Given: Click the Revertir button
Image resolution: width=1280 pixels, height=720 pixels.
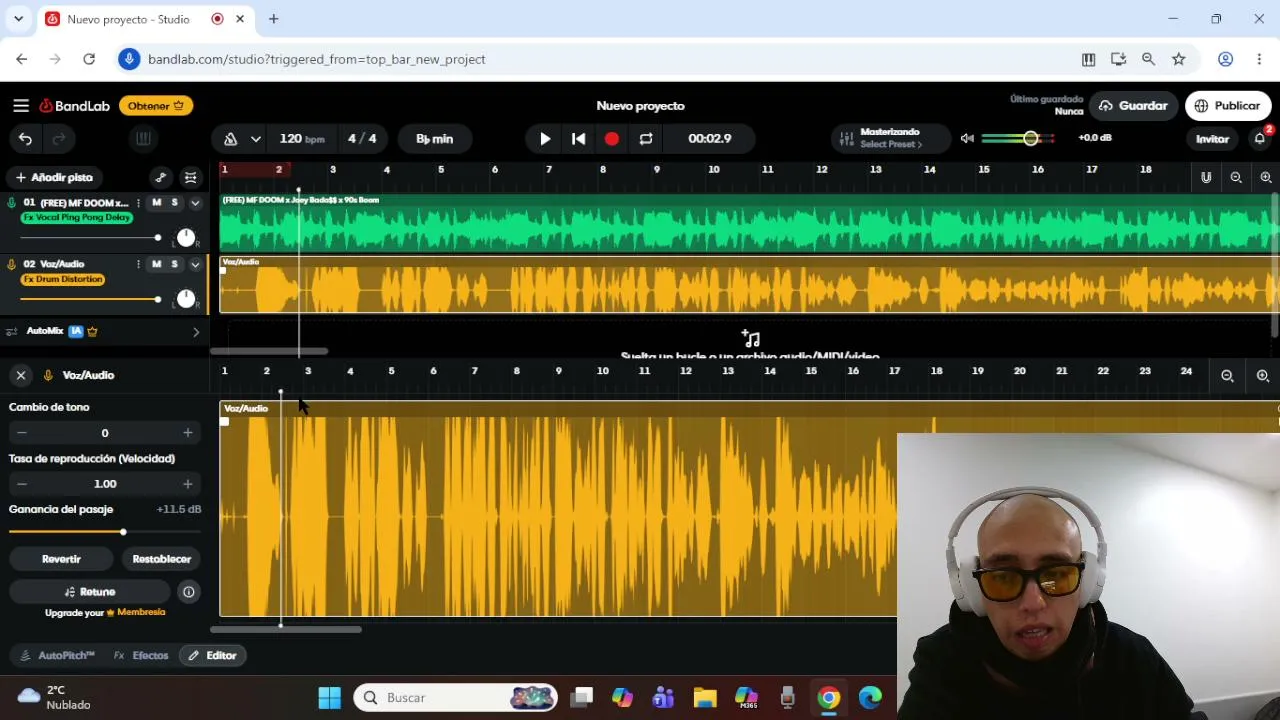Looking at the screenshot, I should point(61,559).
